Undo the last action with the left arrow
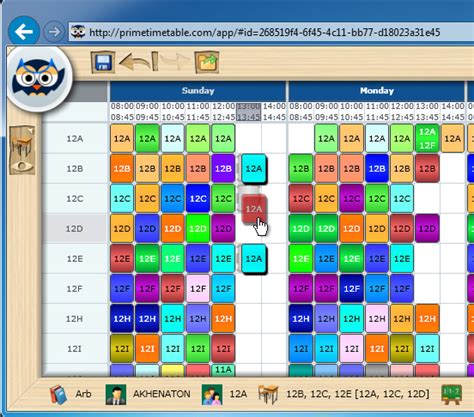This screenshot has height=417, width=474. pos(135,62)
